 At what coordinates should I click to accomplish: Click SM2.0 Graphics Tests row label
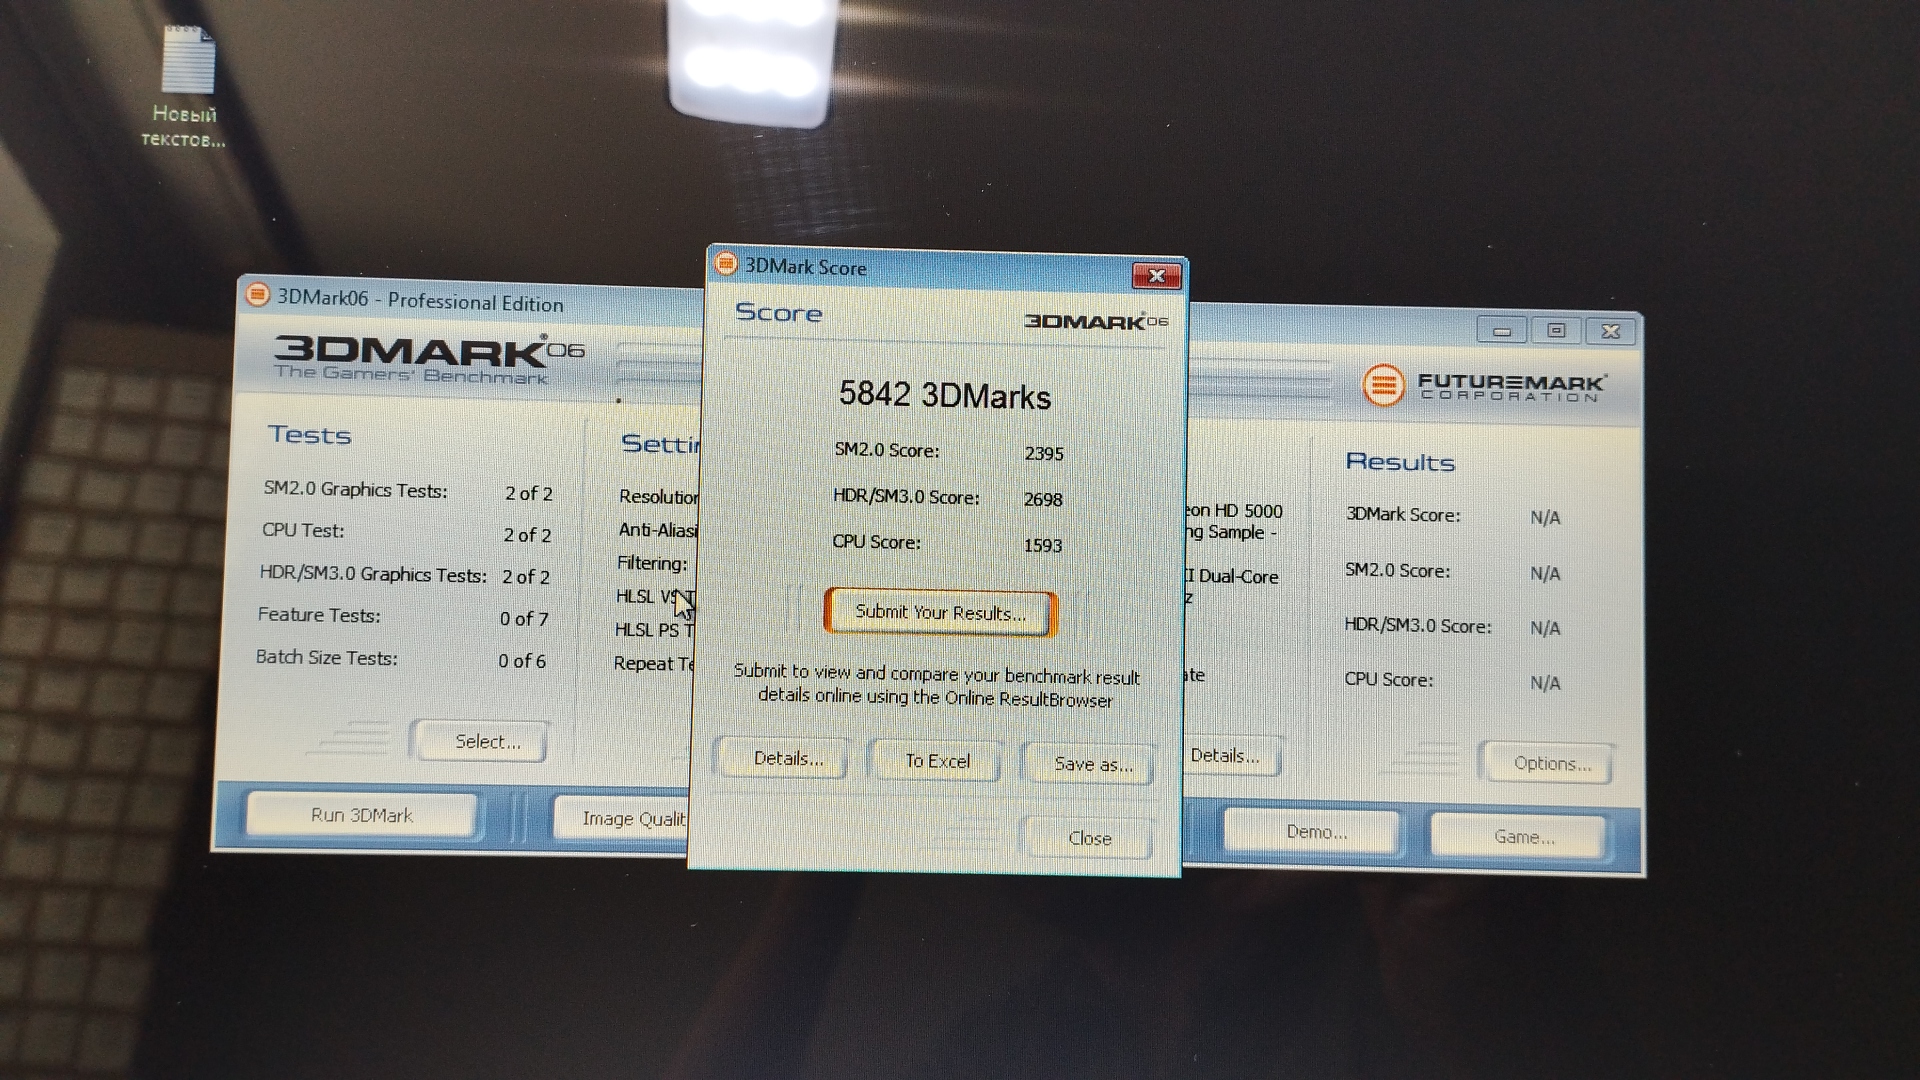coord(355,490)
